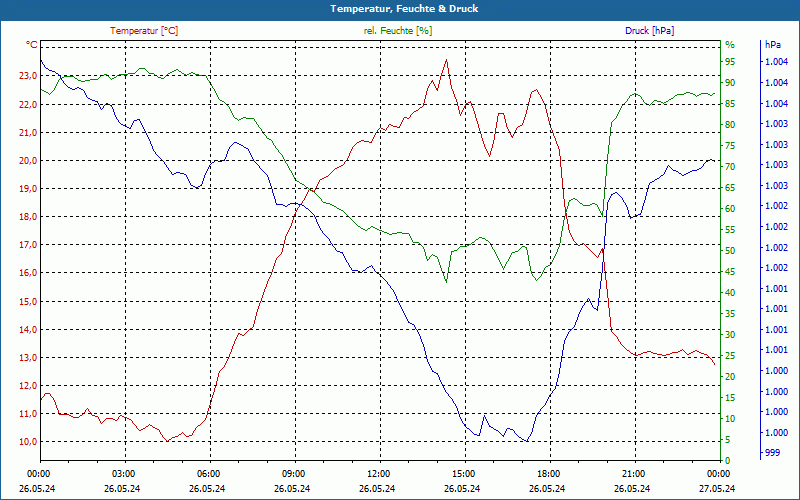
Task: Click green humidity axis value '85'
Action: [730, 104]
